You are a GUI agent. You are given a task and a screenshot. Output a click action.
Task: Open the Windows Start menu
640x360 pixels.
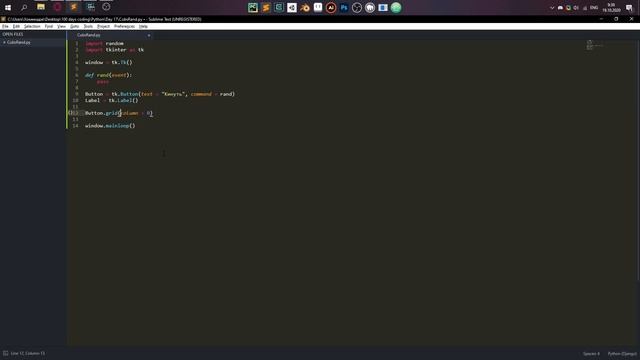pos(8,7)
